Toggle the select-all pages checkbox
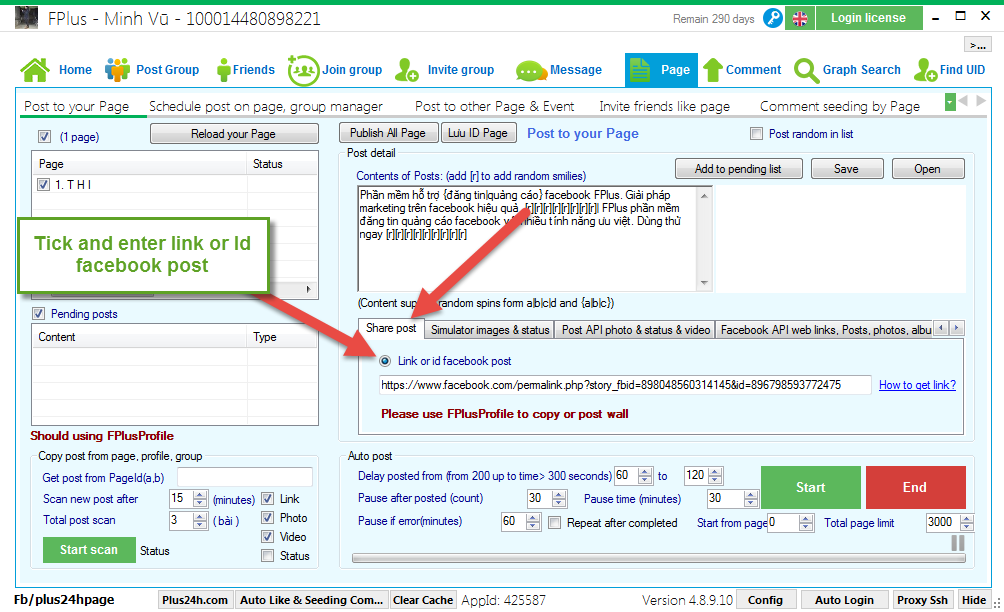Screen dimensions: 1004x612 coord(44,136)
